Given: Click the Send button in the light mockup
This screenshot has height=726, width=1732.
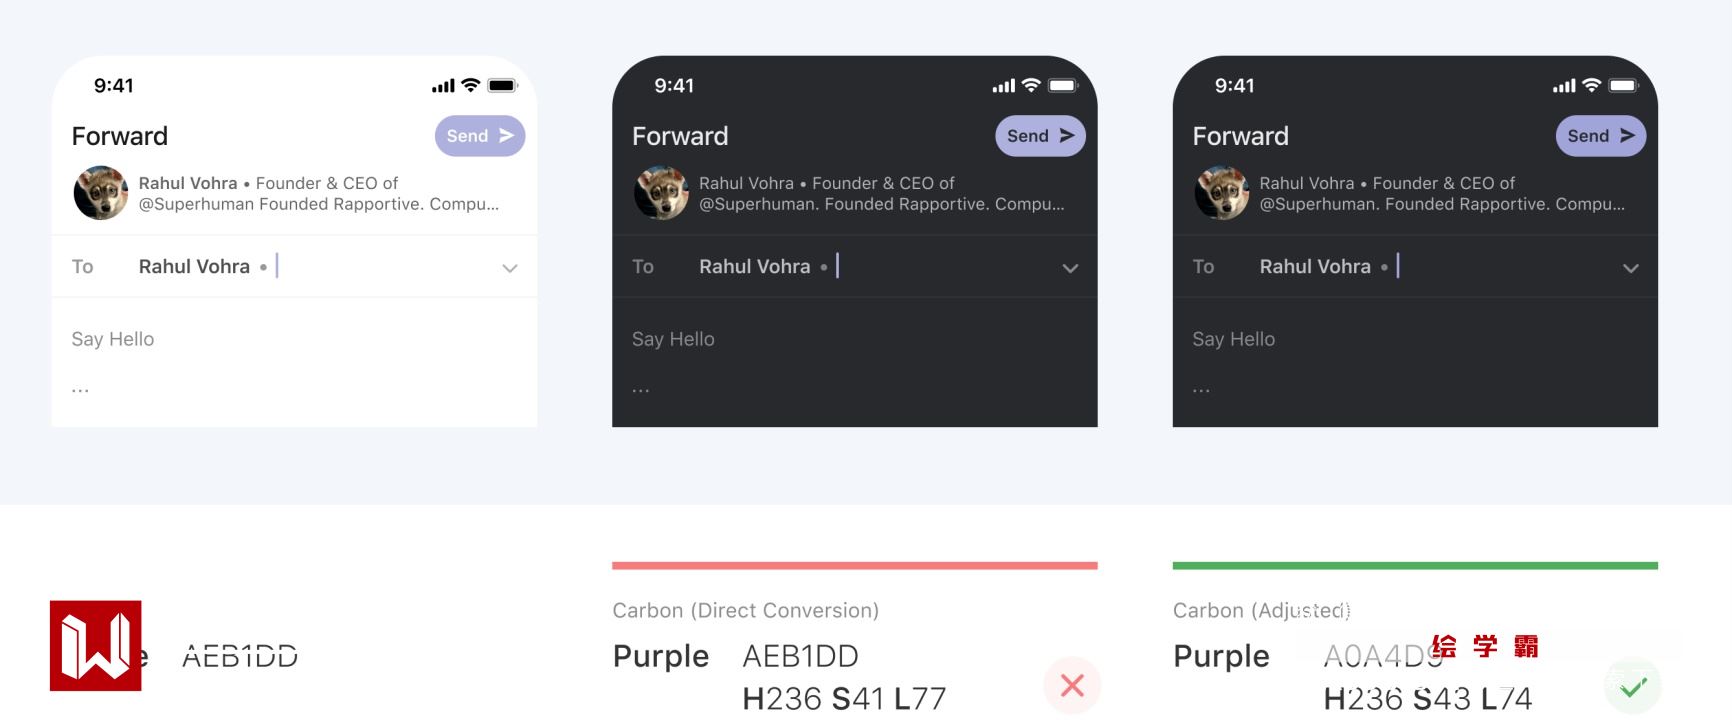Looking at the screenshot, I should 479,136.
